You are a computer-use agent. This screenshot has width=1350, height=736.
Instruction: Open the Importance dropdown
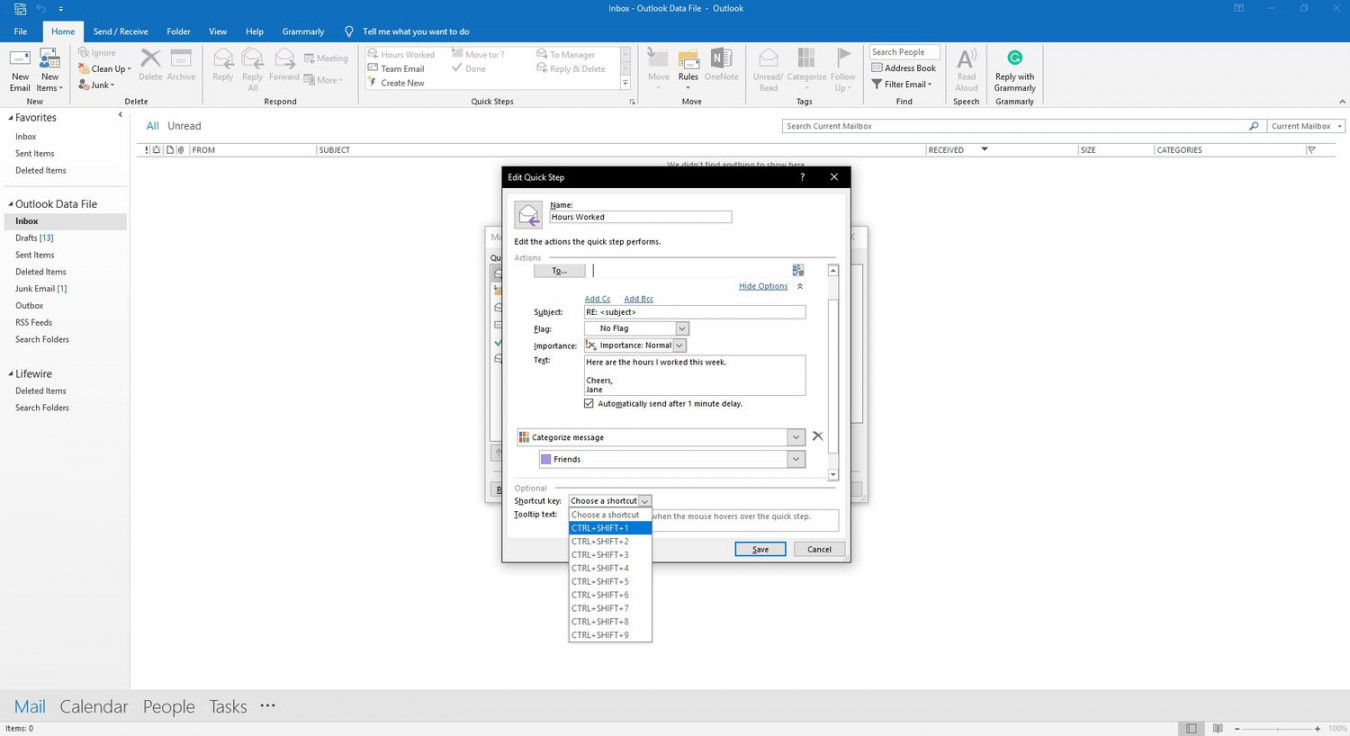[679, 345]
